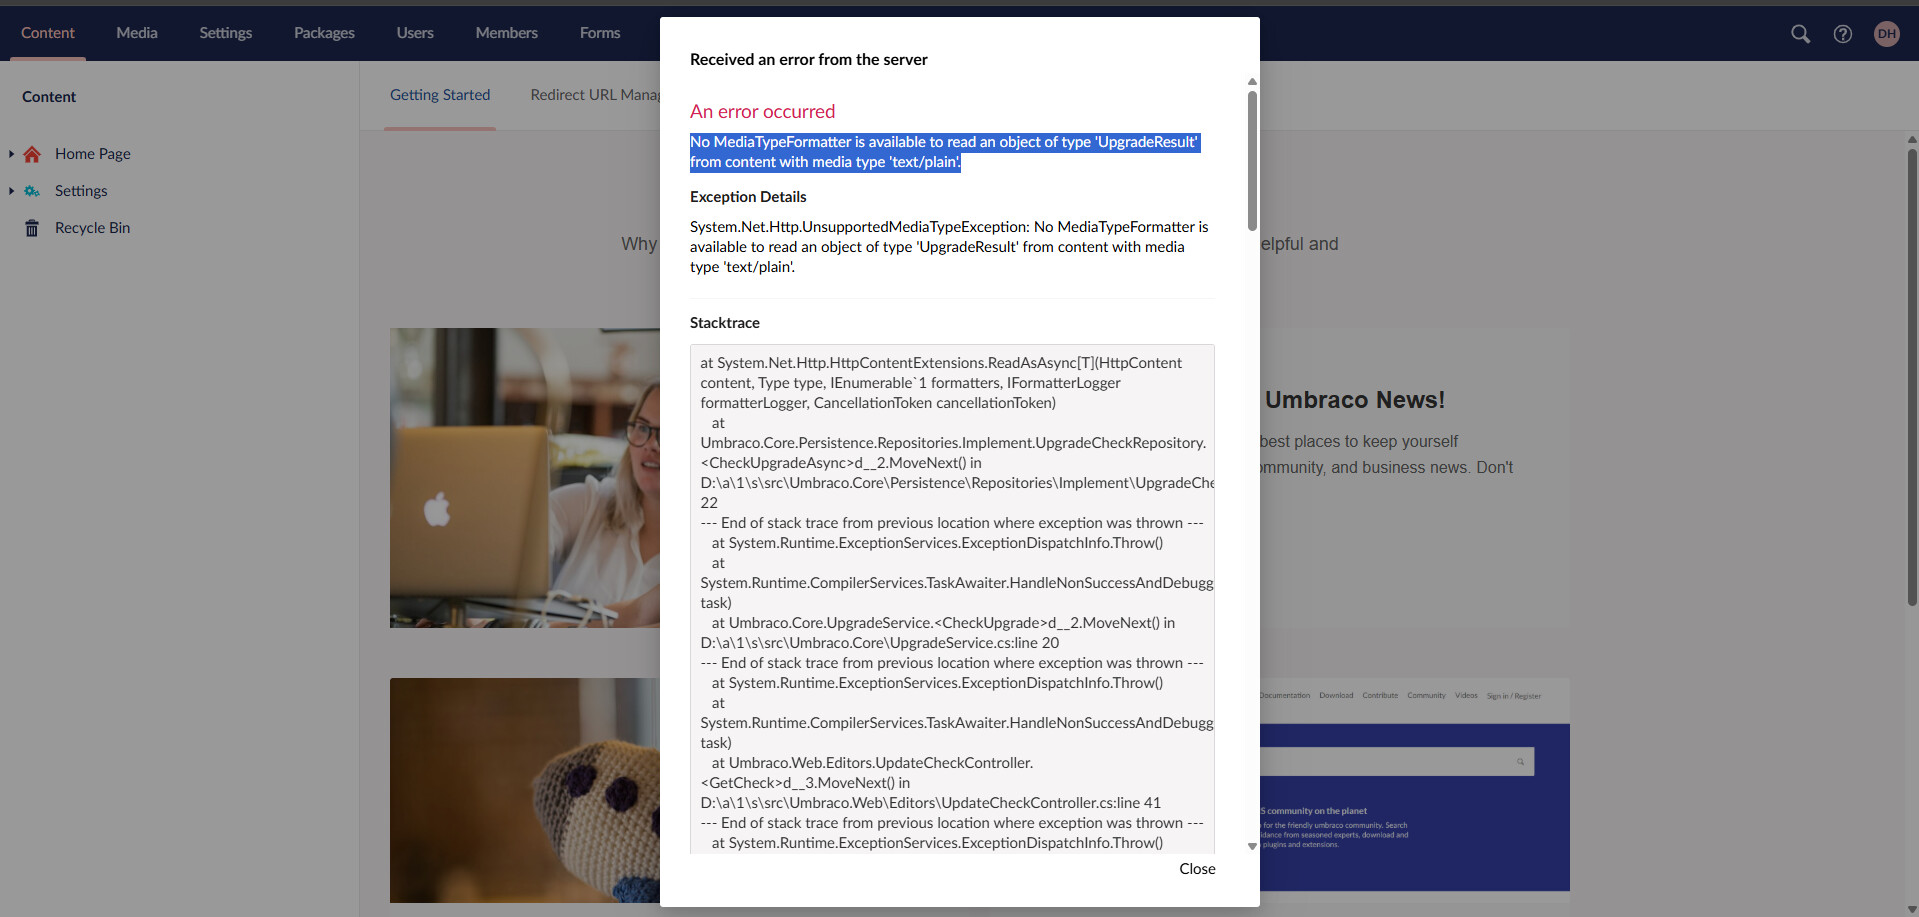Click the dashboard page scrollbar thumb
Image resolution: width=1919 pixels, height=917 pixels.
tap(1912, 377)
